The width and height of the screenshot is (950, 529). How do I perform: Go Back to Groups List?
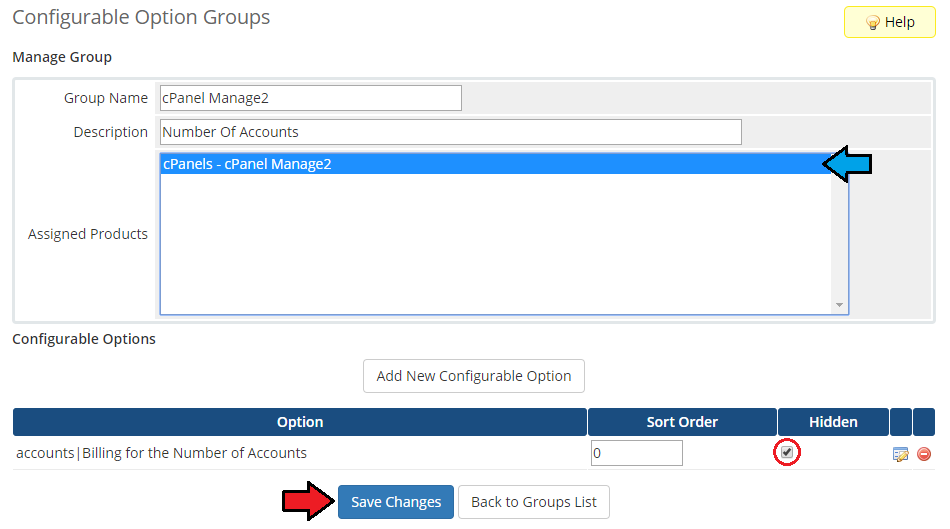534,502
